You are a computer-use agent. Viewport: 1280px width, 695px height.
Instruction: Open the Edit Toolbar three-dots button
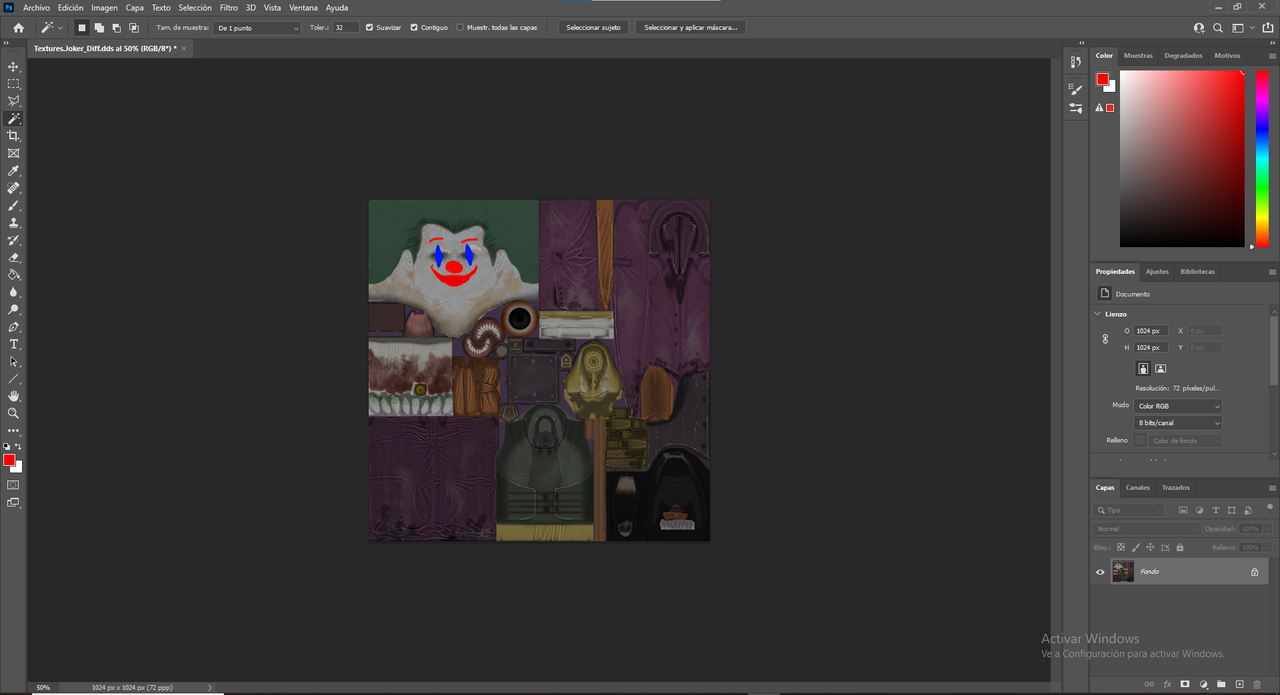tap(13, 430)
